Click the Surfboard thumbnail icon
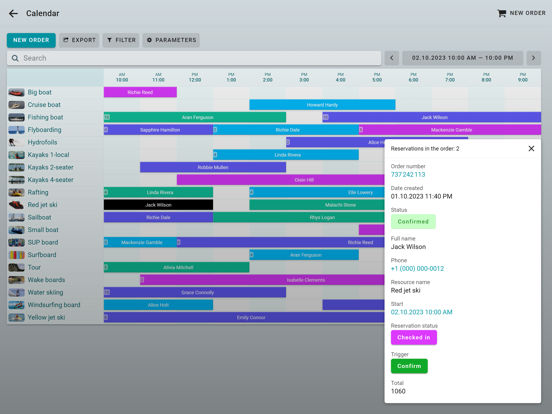The height and width of the screenshot is (414, 552). point(17,255)
